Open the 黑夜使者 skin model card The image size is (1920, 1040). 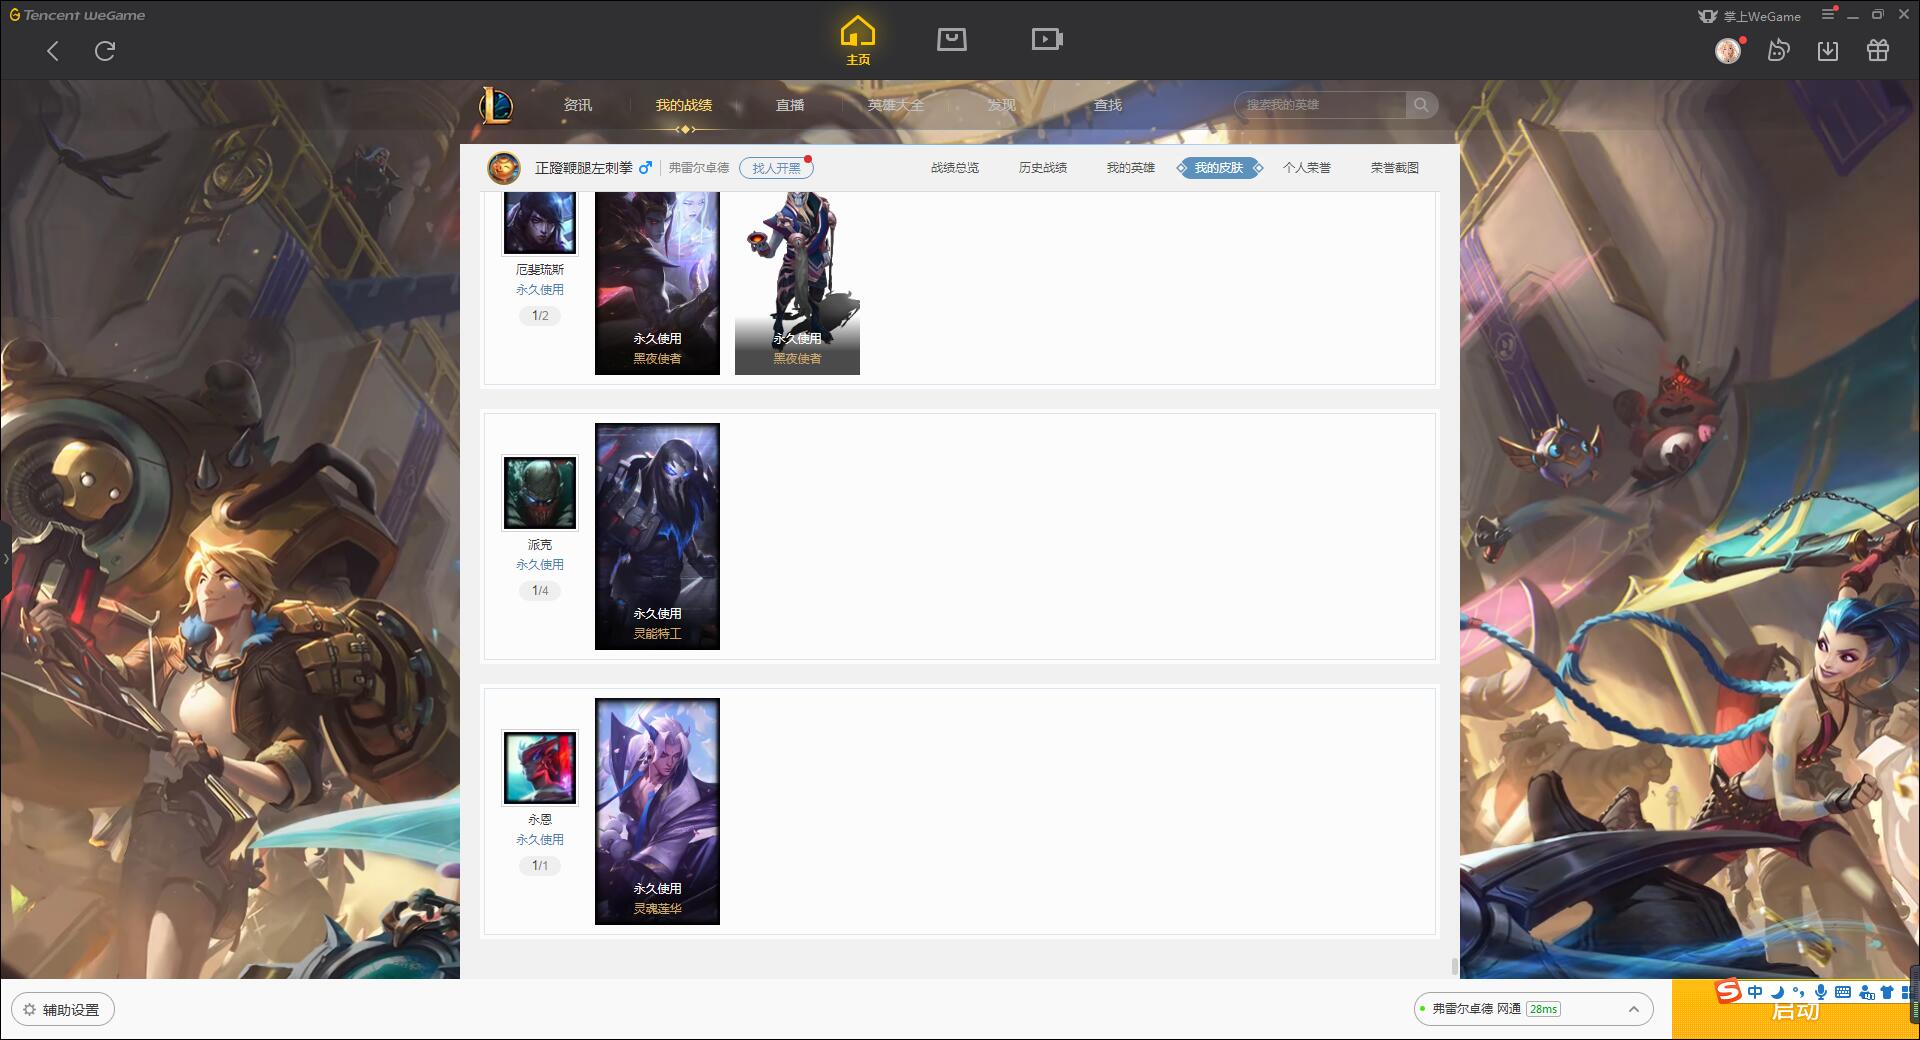[x=797, y=283]
